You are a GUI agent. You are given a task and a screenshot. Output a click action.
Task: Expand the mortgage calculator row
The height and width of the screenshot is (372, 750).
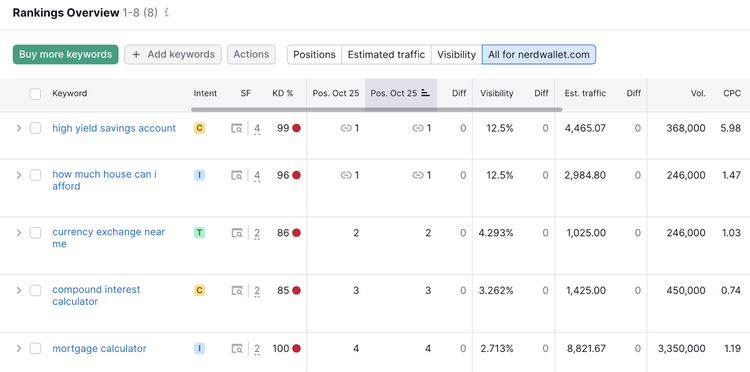(x=19, y=349)
